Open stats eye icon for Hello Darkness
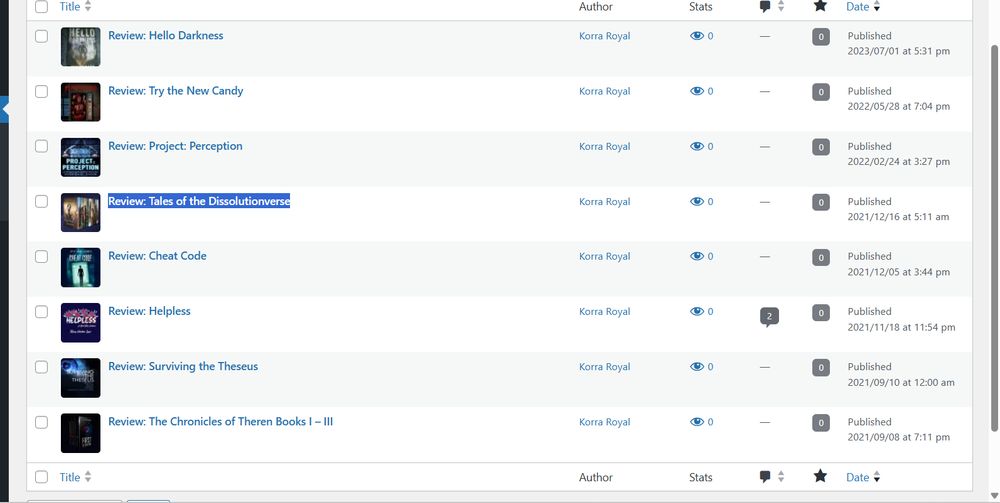Viewport: 1000px width, 503px height. 696,36
